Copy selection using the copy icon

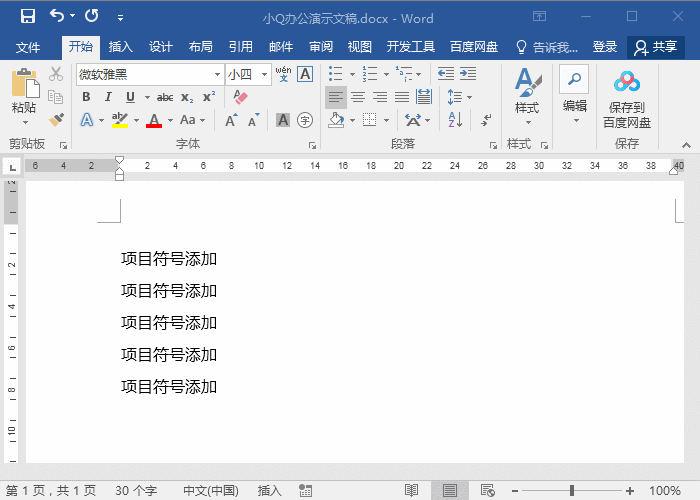[x=56, y=97]
